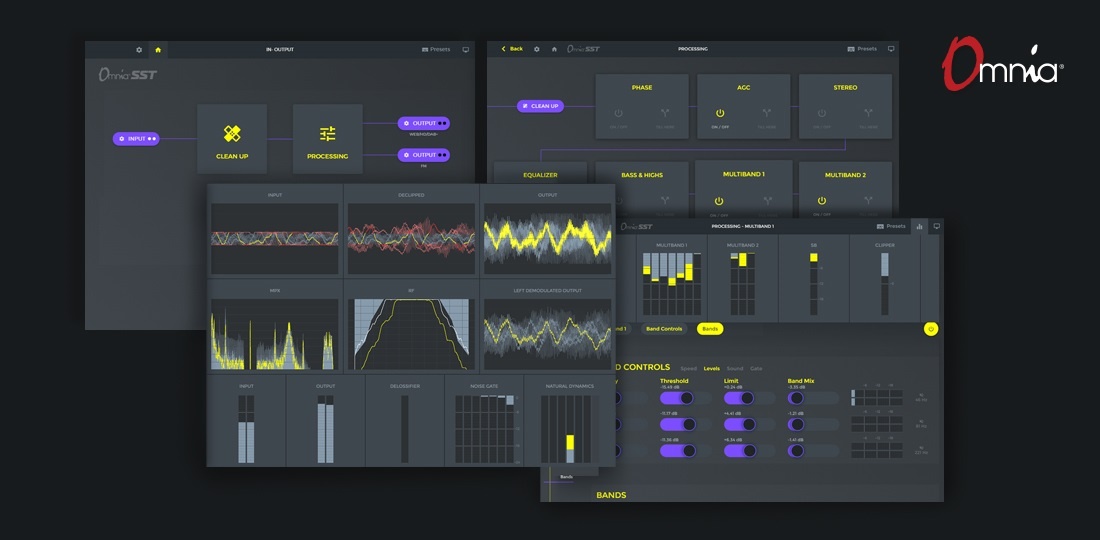Switch to the Levels tab
Screen dimensions: 1100x540
pos(711,368)
